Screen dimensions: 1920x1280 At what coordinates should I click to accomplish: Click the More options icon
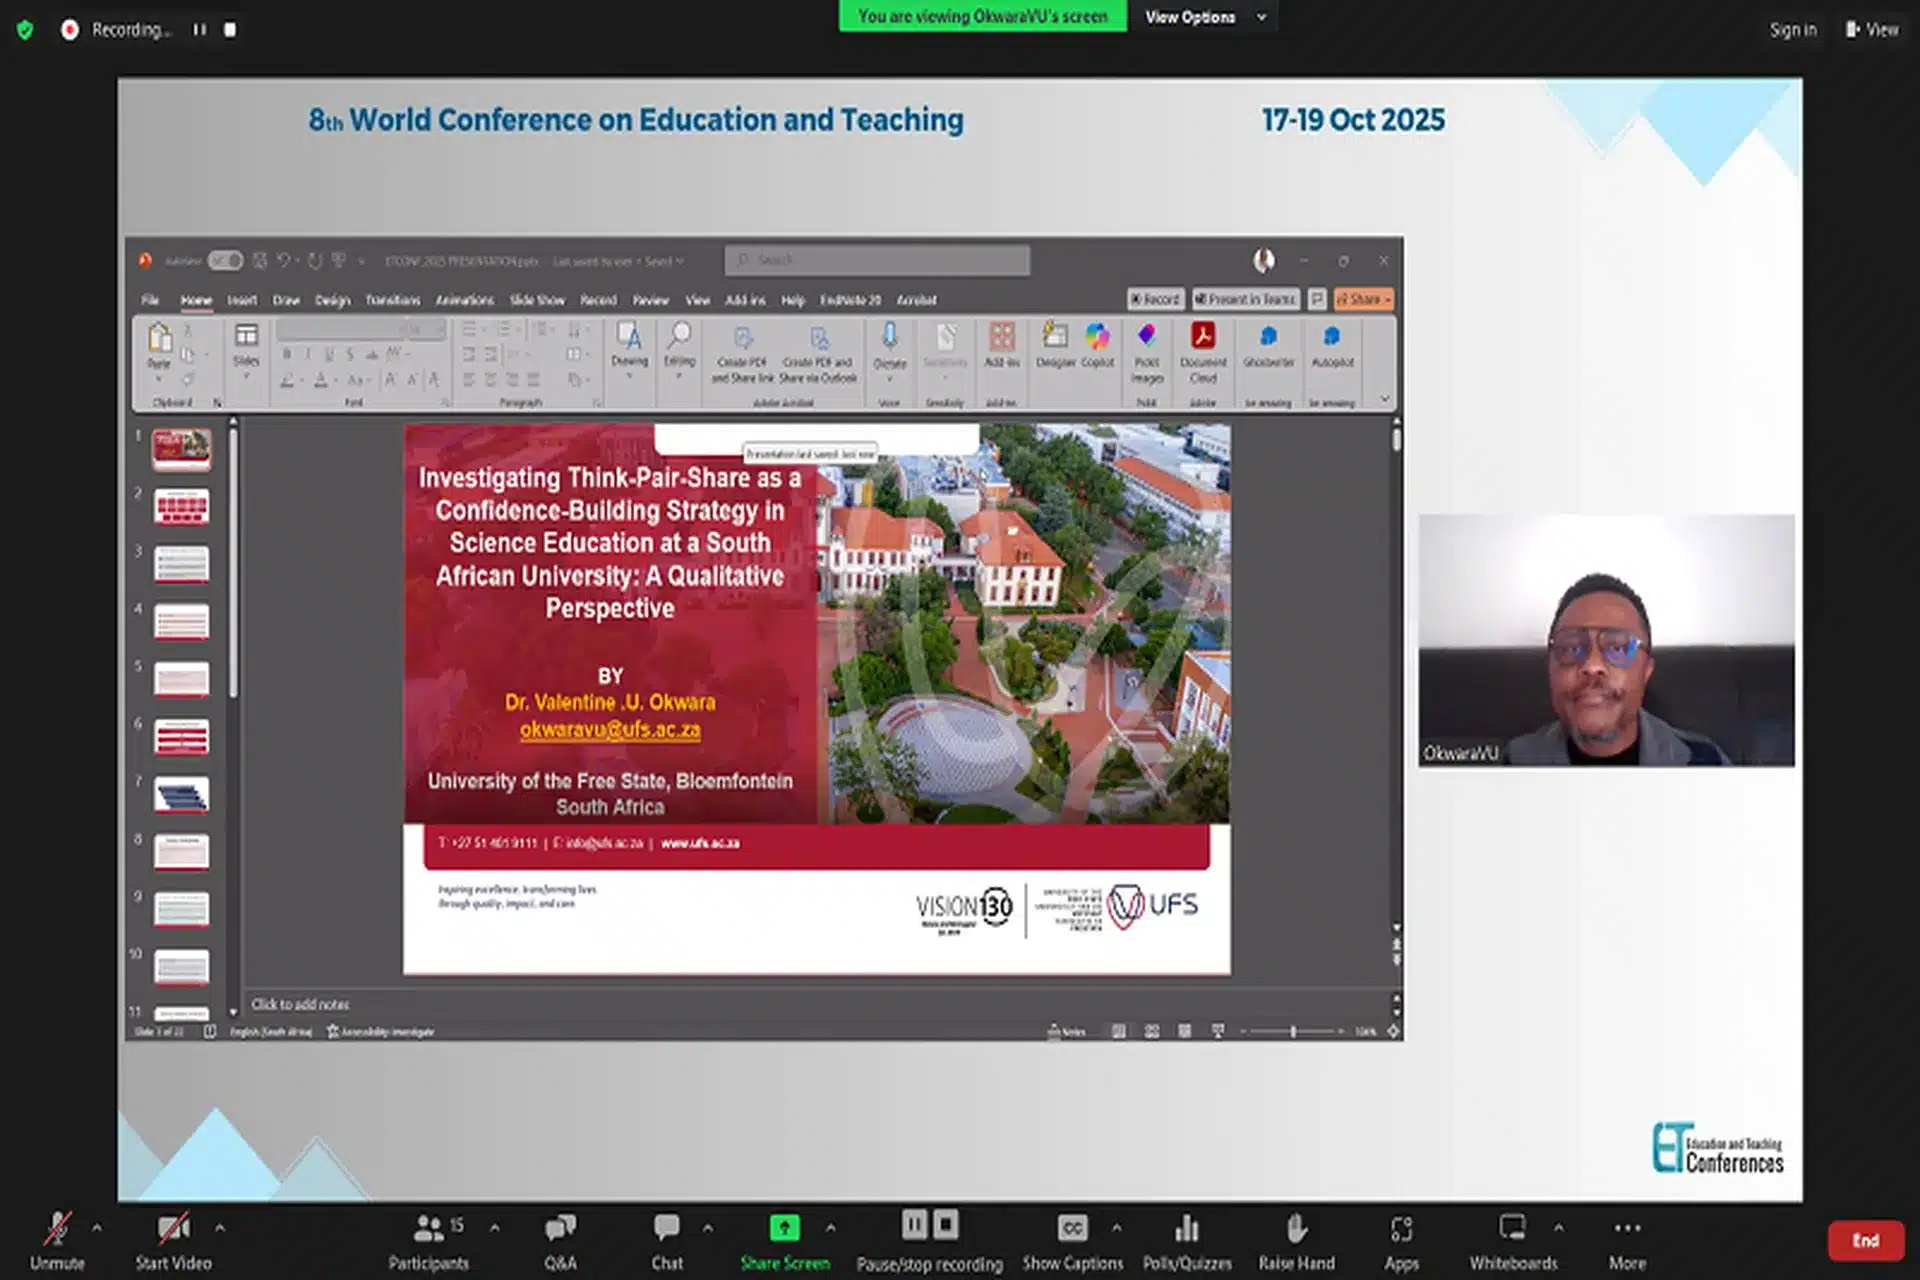[x=1627, y=1229]
